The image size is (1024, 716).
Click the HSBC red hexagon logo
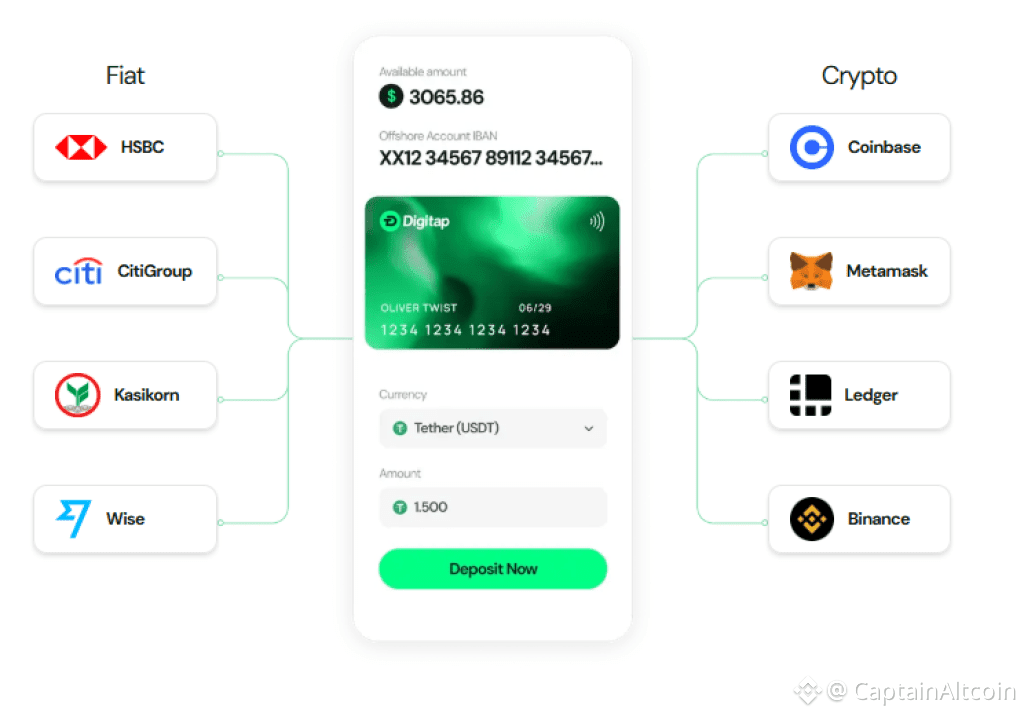81,148
